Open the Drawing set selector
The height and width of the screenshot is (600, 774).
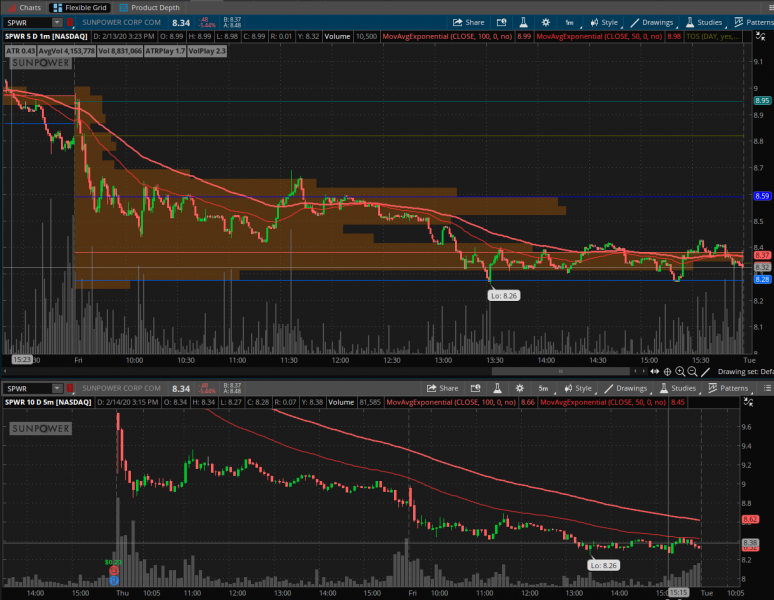[745, 372]
